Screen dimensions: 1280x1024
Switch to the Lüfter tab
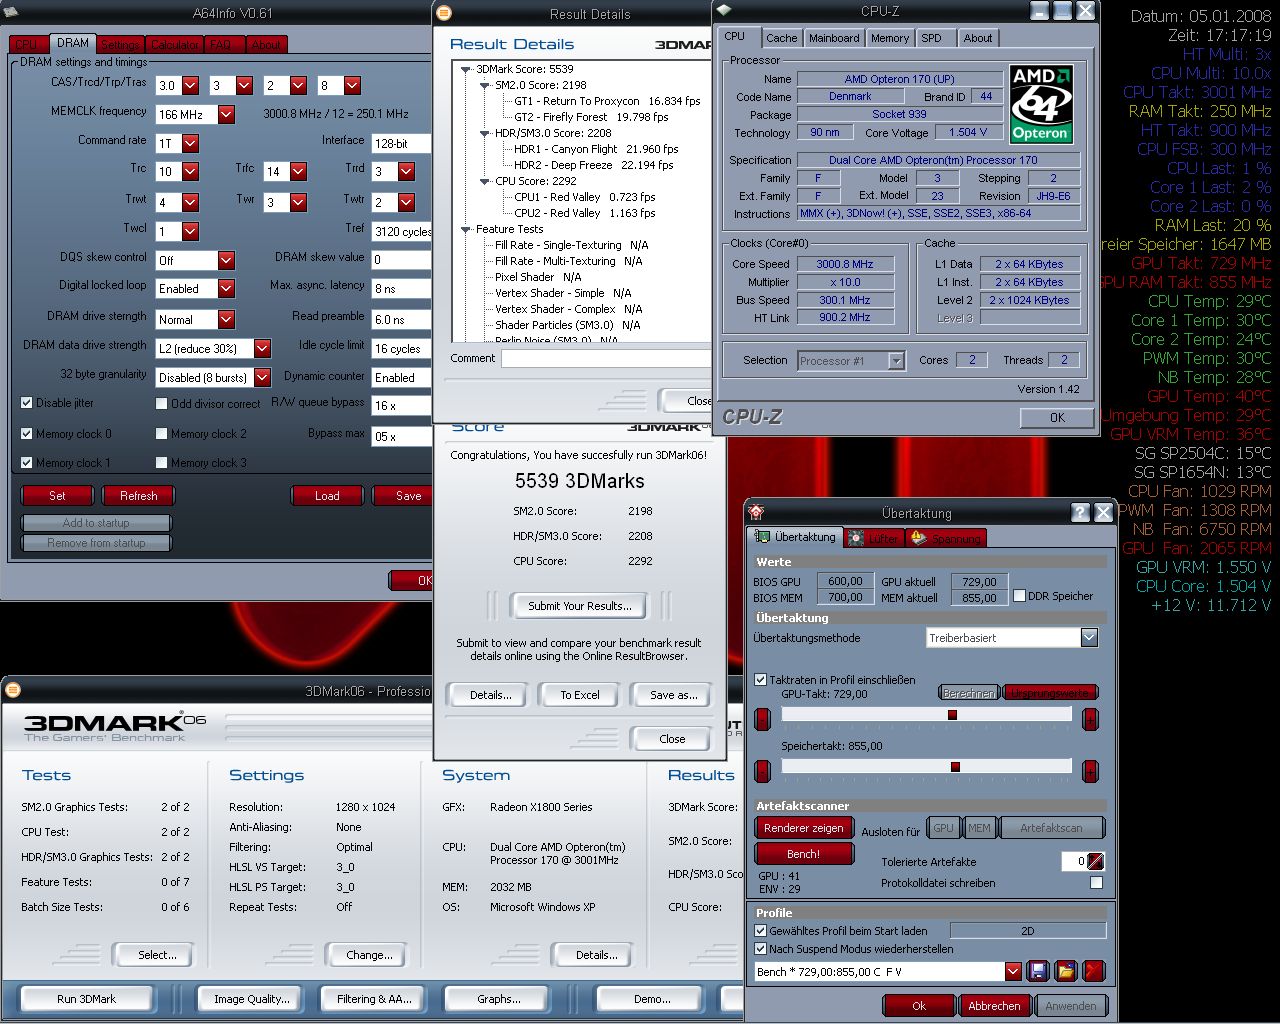pyautogui.click(x=874, y=538)
